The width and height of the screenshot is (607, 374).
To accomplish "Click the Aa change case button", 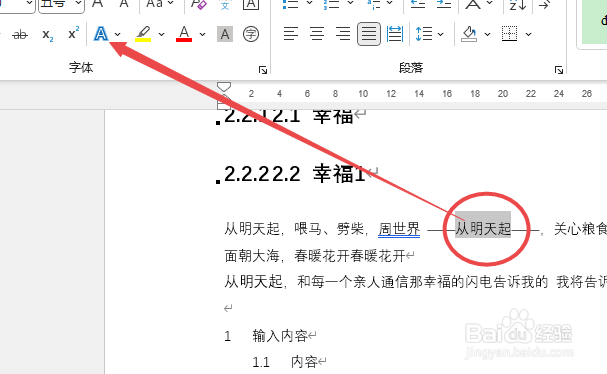I will tap(154, 3).
